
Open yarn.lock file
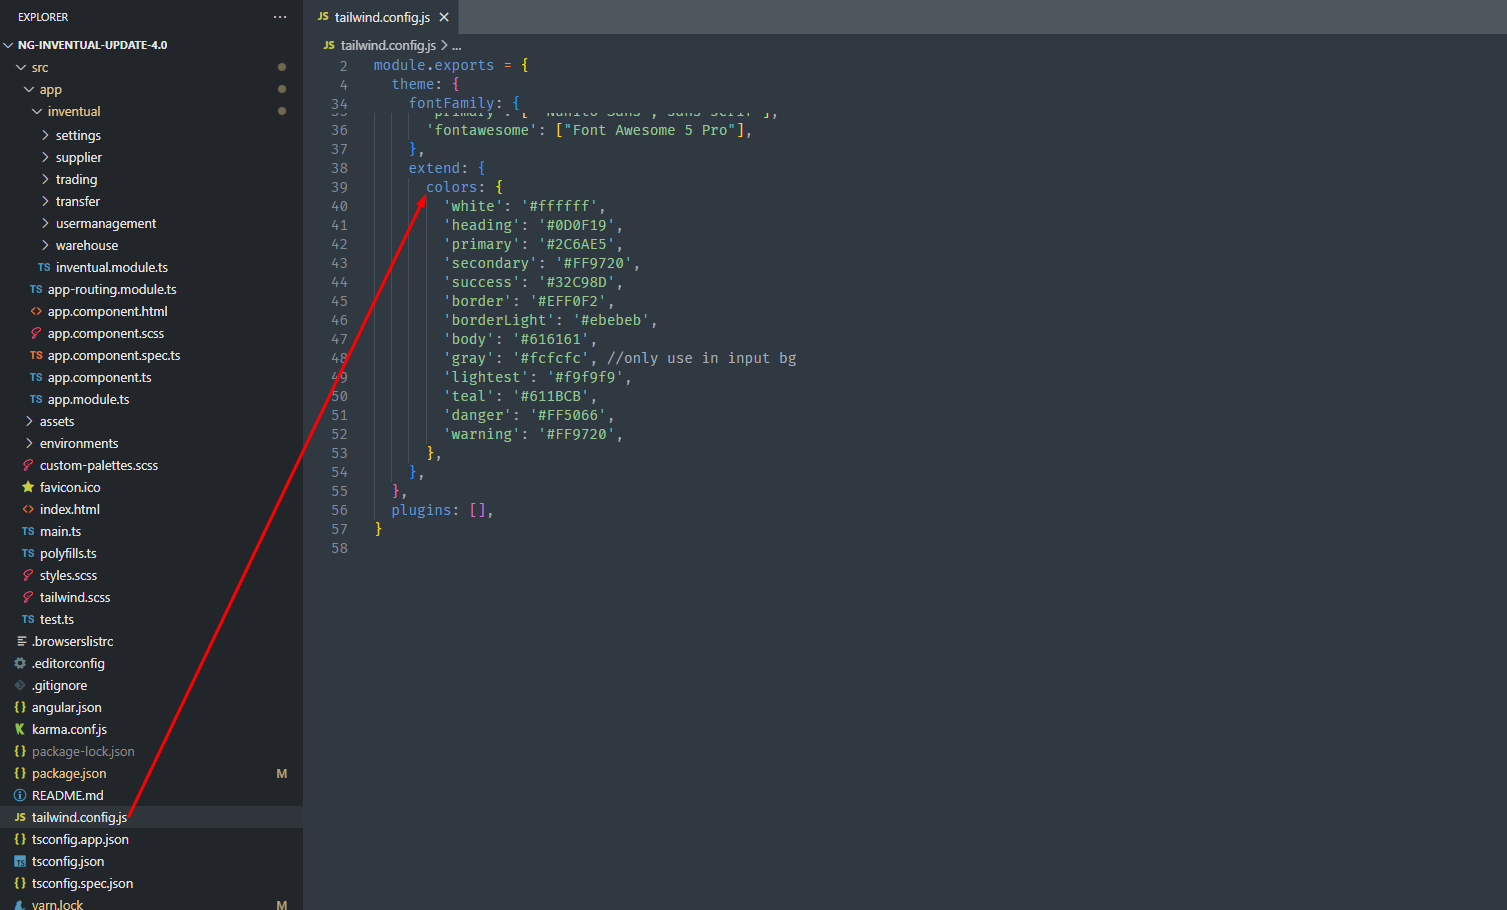point(57,904)
